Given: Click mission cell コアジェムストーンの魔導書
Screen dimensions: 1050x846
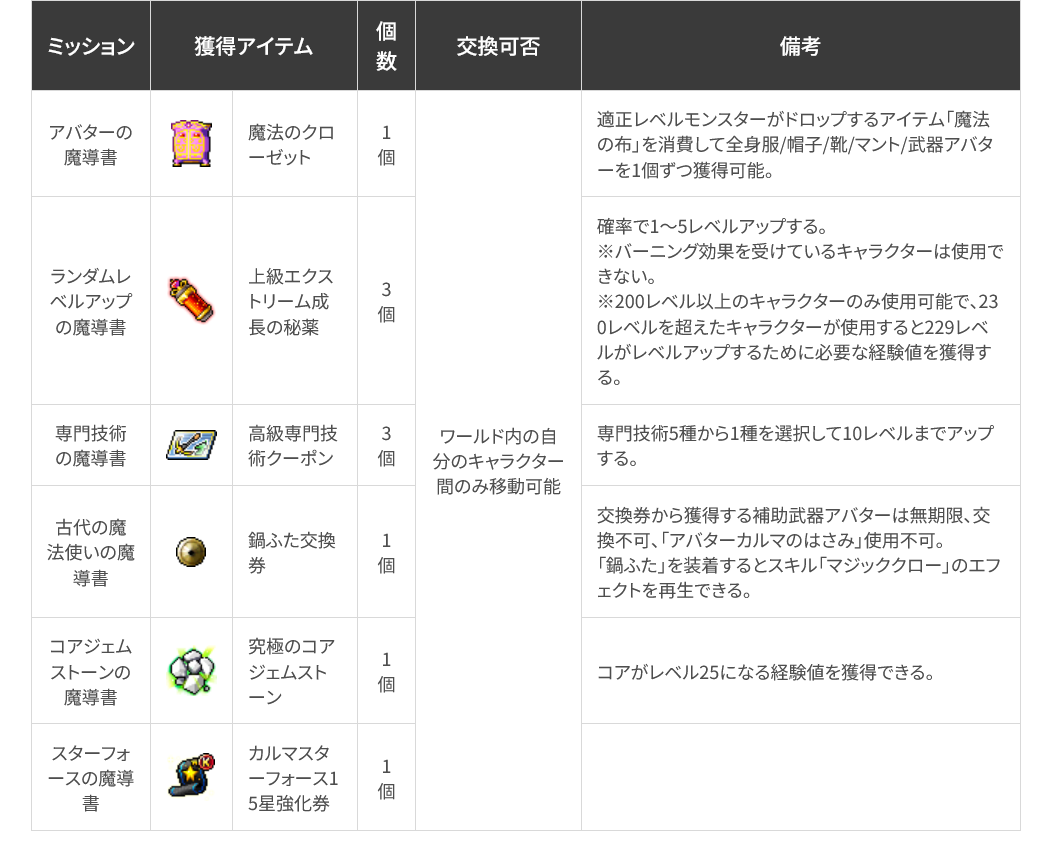Looking at the screenshot, I should click(x=90, y=672).
